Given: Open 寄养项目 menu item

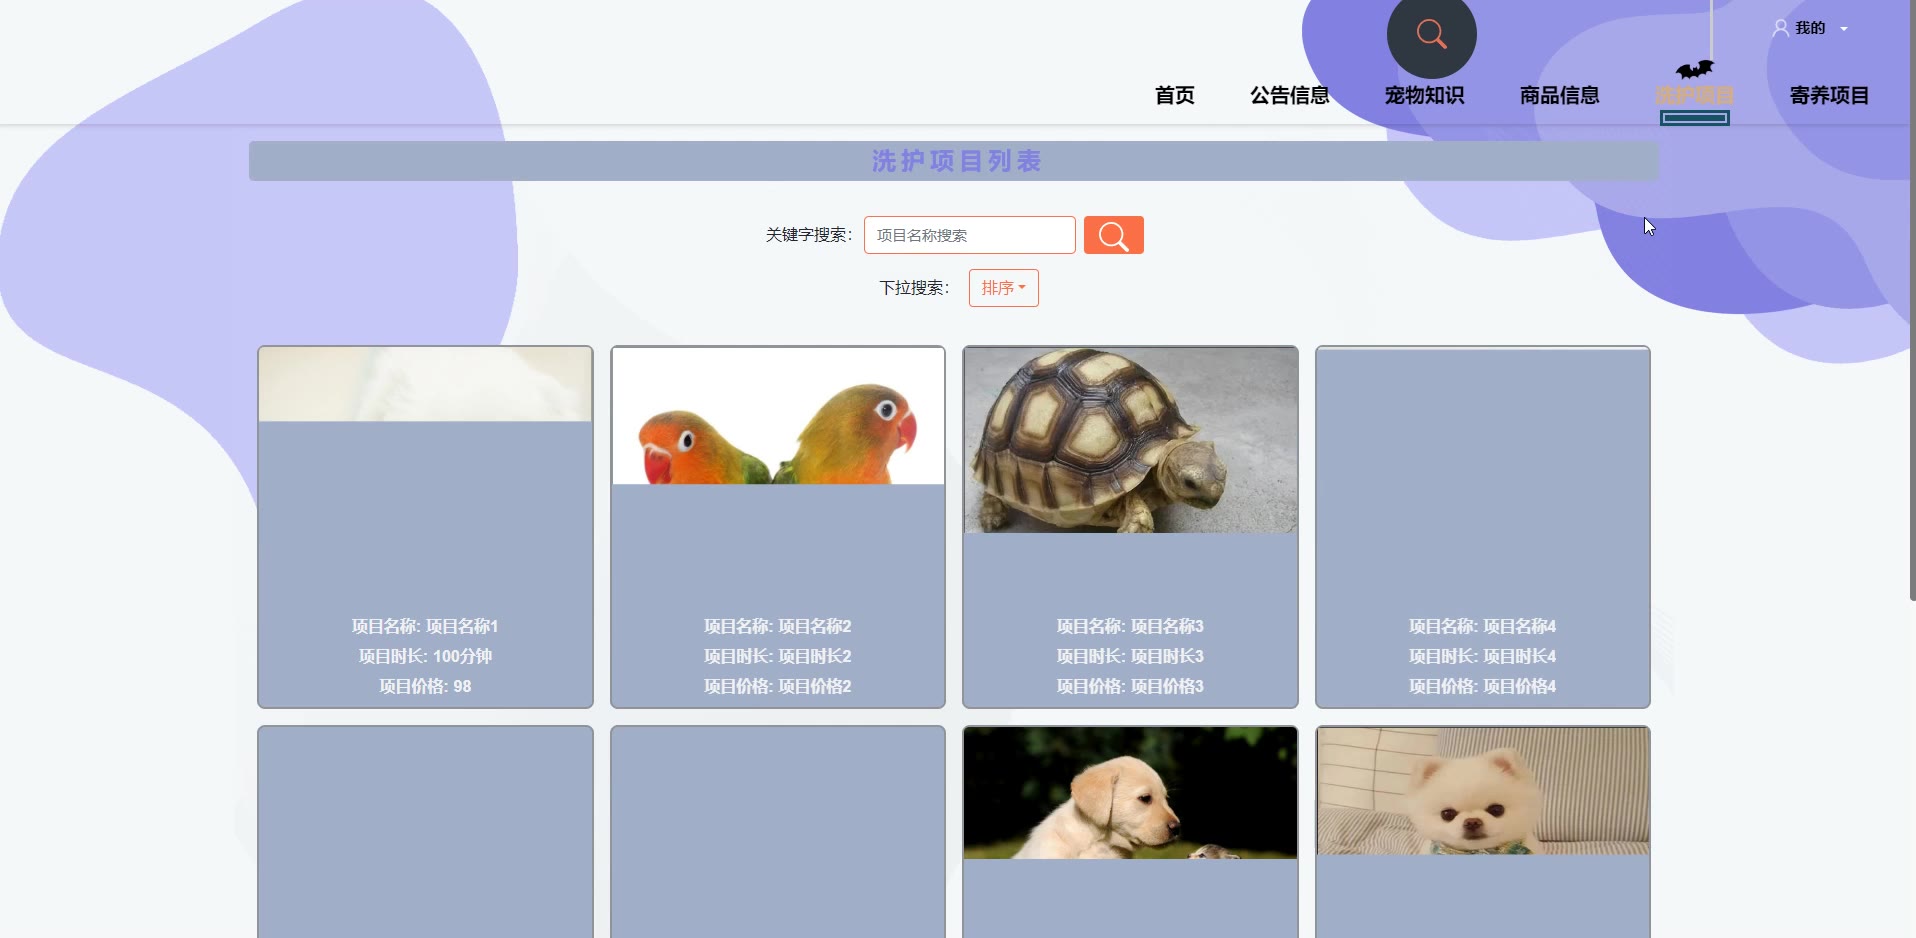Looking at the screenshot, I should tap(1829, 95).
